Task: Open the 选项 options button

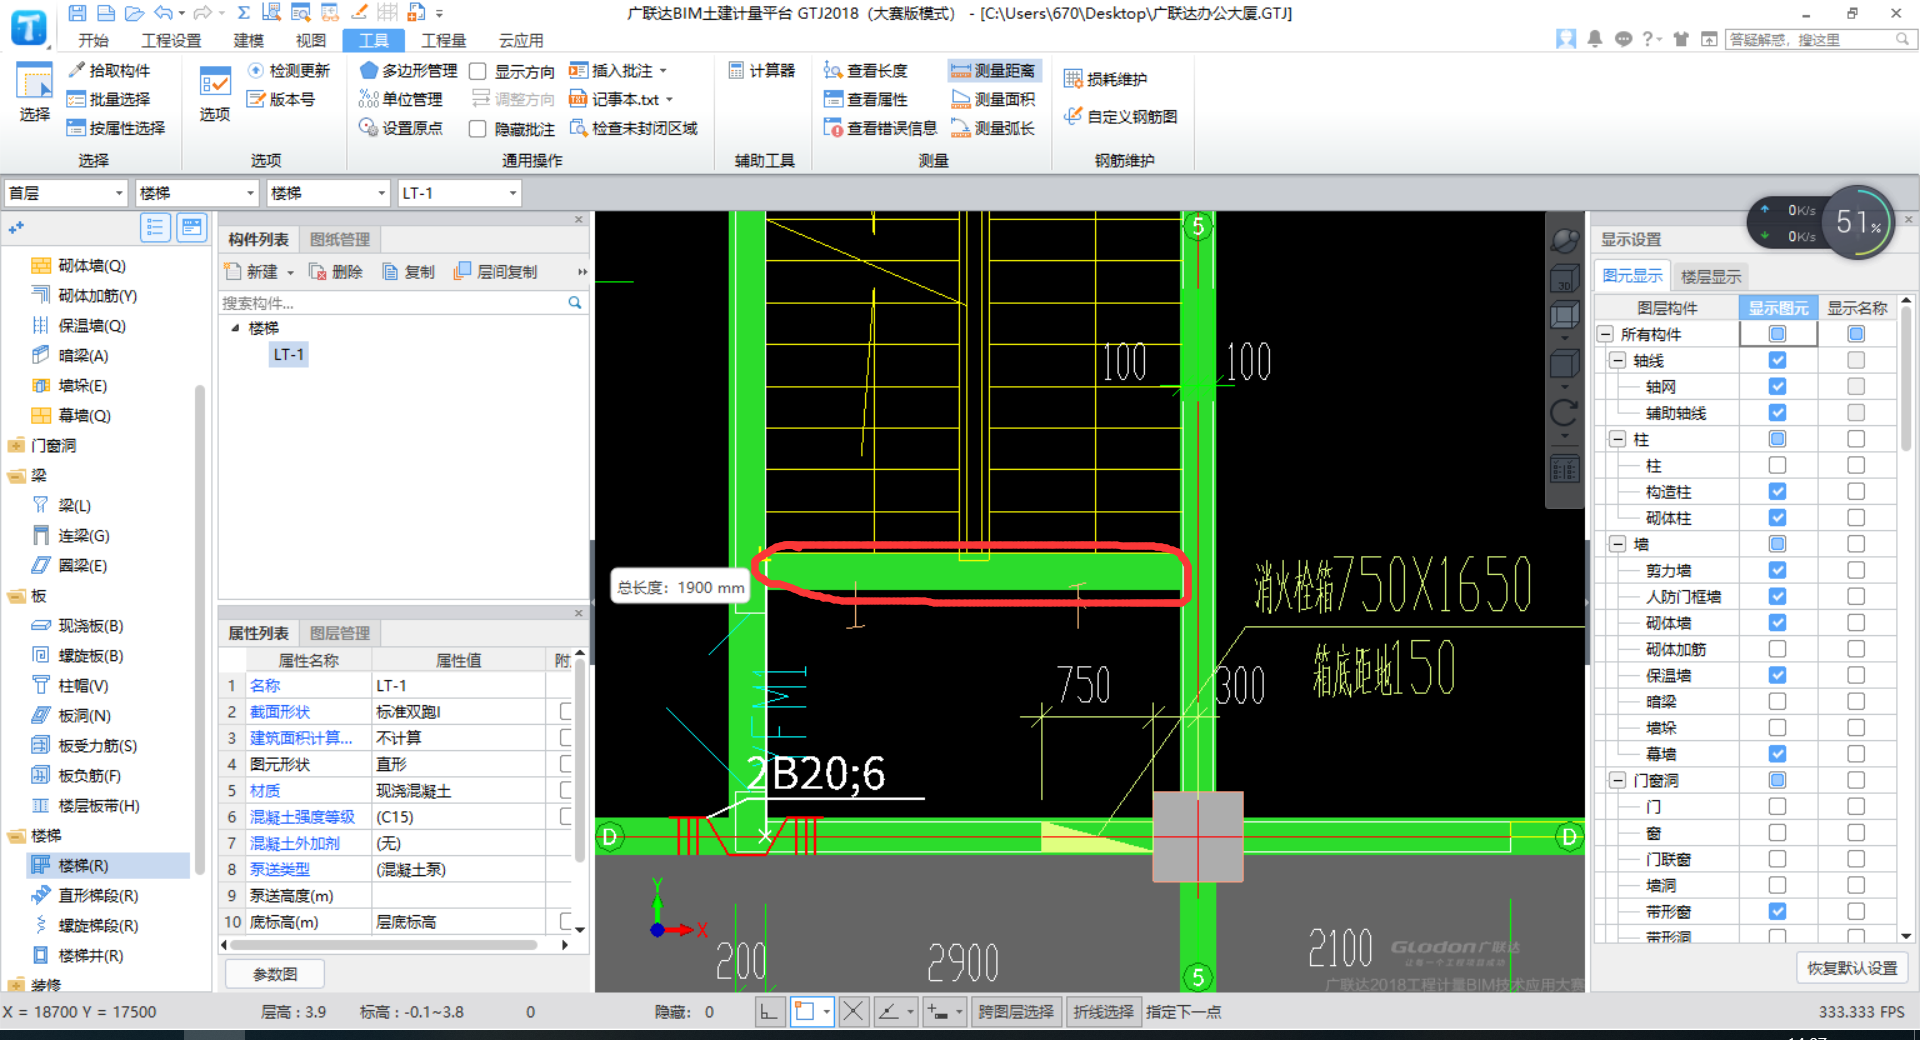Action: (214, 95)
